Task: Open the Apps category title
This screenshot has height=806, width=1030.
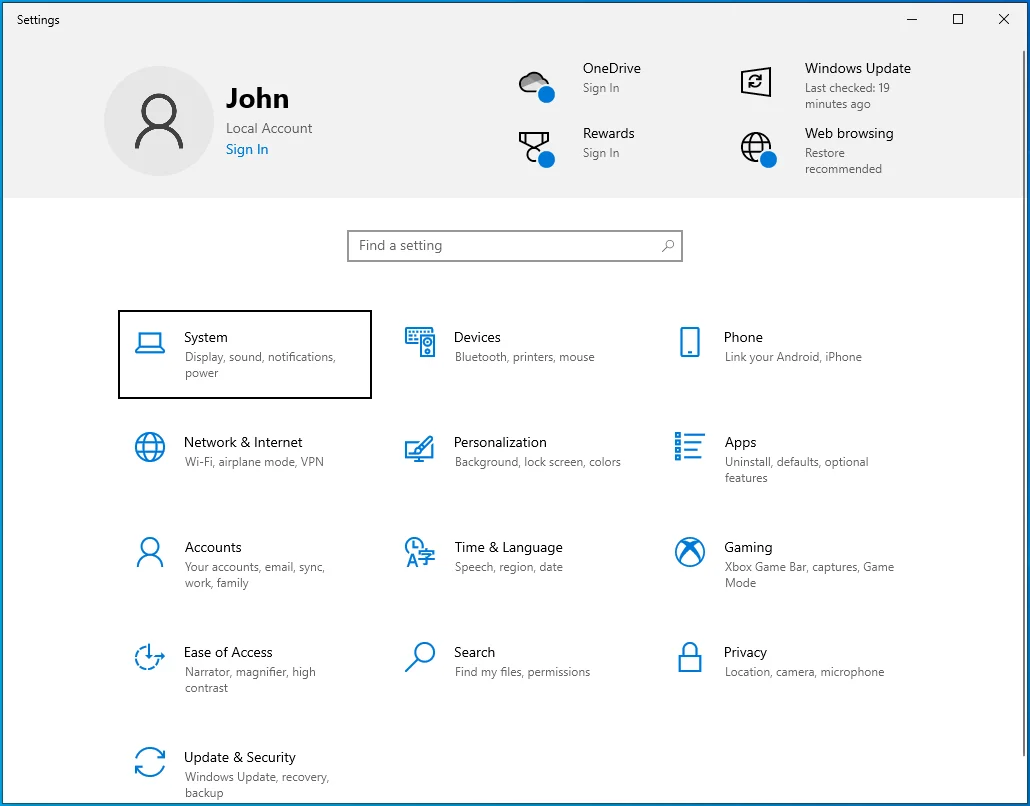Action: coord(740,443)
